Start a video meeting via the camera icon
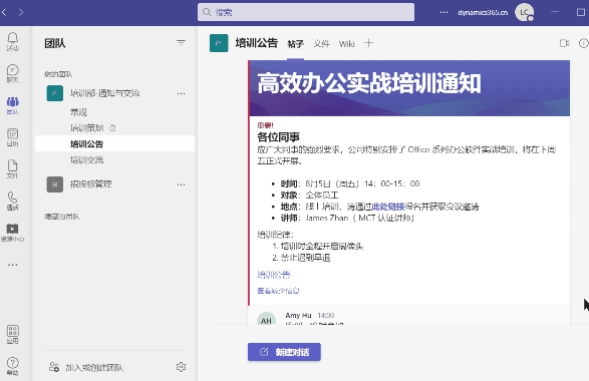 pyautogui.click(x=564, y=43)
